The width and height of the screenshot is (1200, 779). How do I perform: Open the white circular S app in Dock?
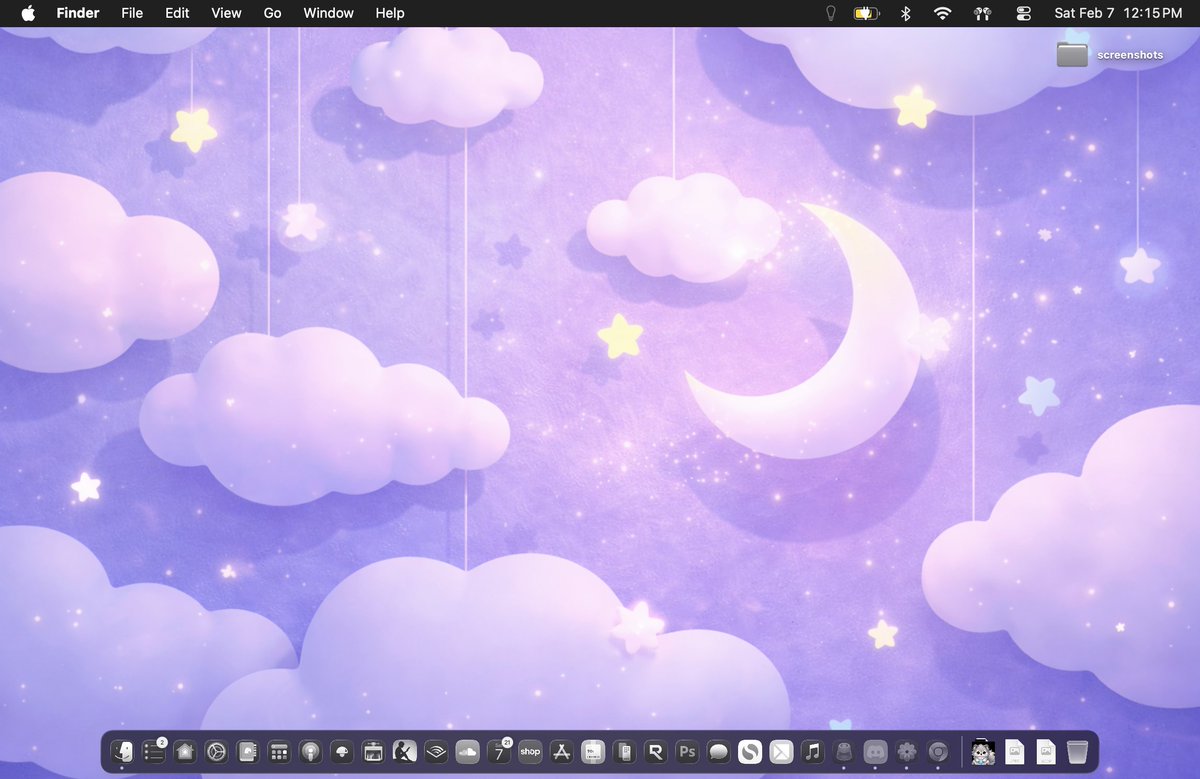click(750, 751)
